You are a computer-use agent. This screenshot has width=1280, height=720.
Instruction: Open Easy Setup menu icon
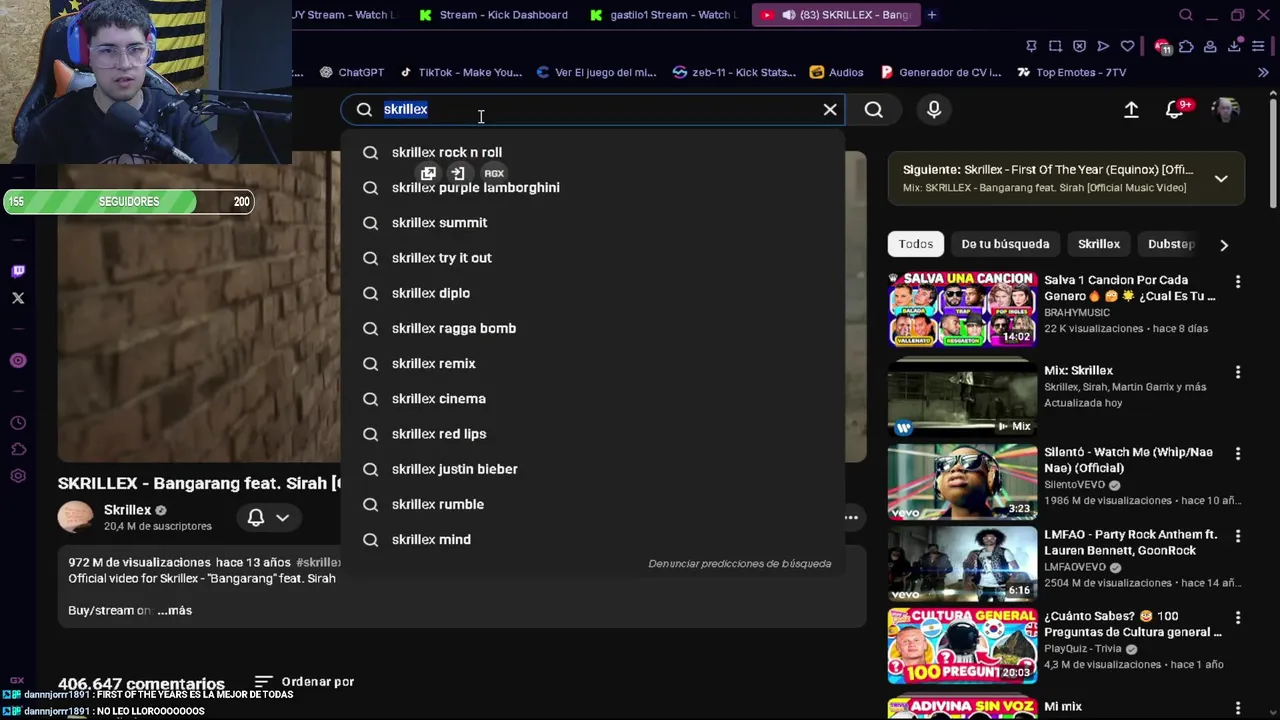pos(1258,46)
